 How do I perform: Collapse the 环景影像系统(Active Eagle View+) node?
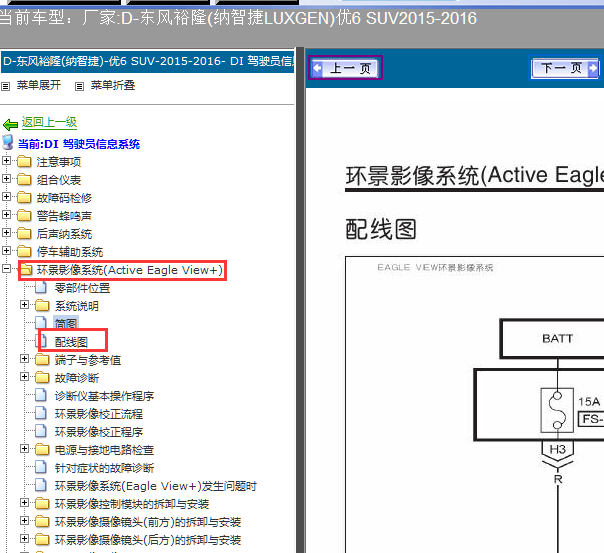(6, 268)
